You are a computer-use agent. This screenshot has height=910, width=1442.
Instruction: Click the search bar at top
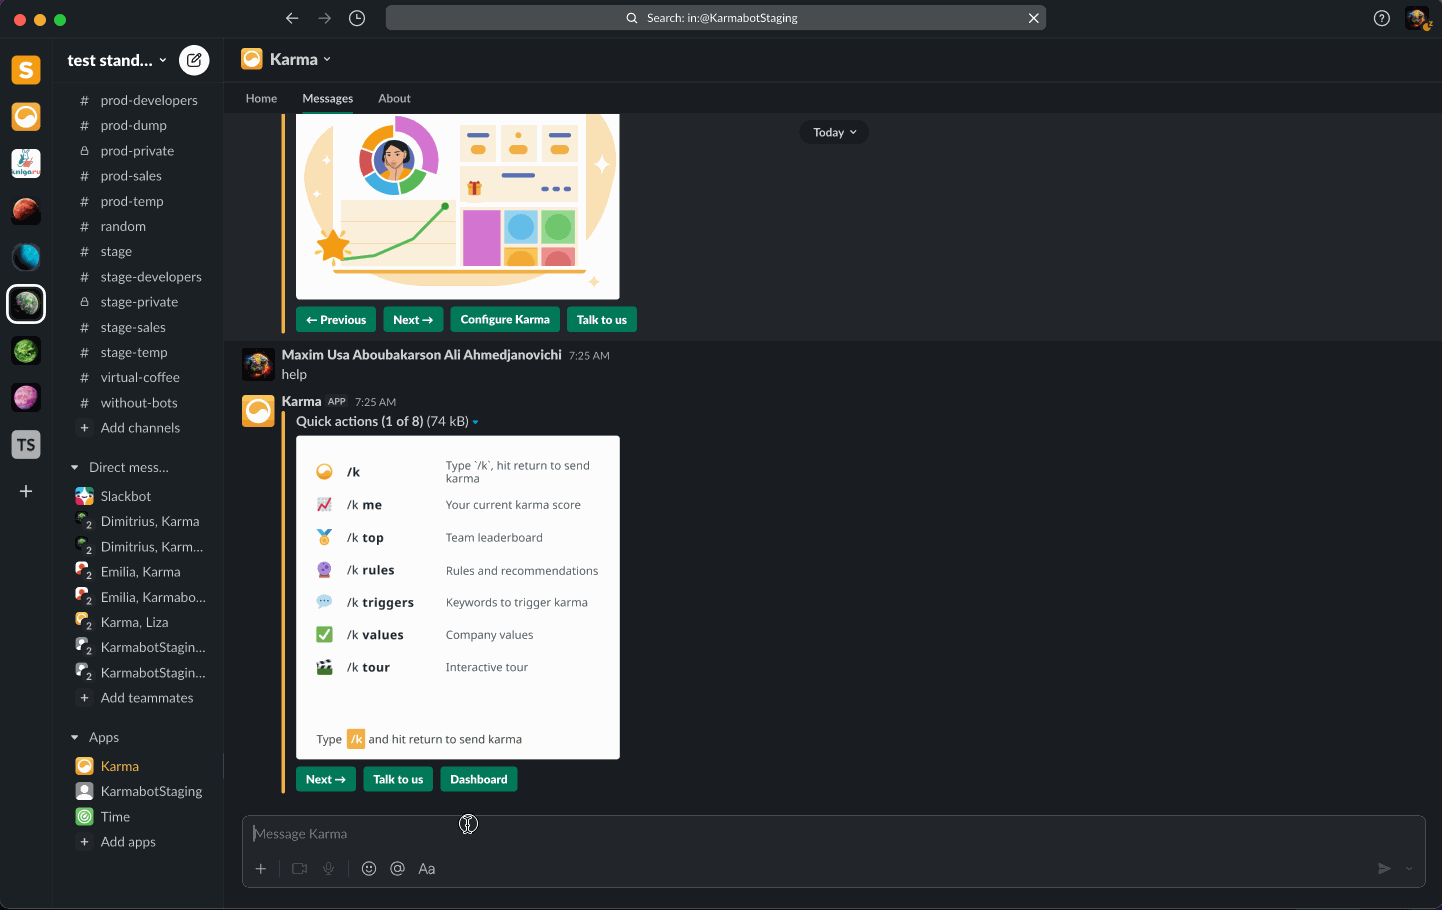point(716,18)
